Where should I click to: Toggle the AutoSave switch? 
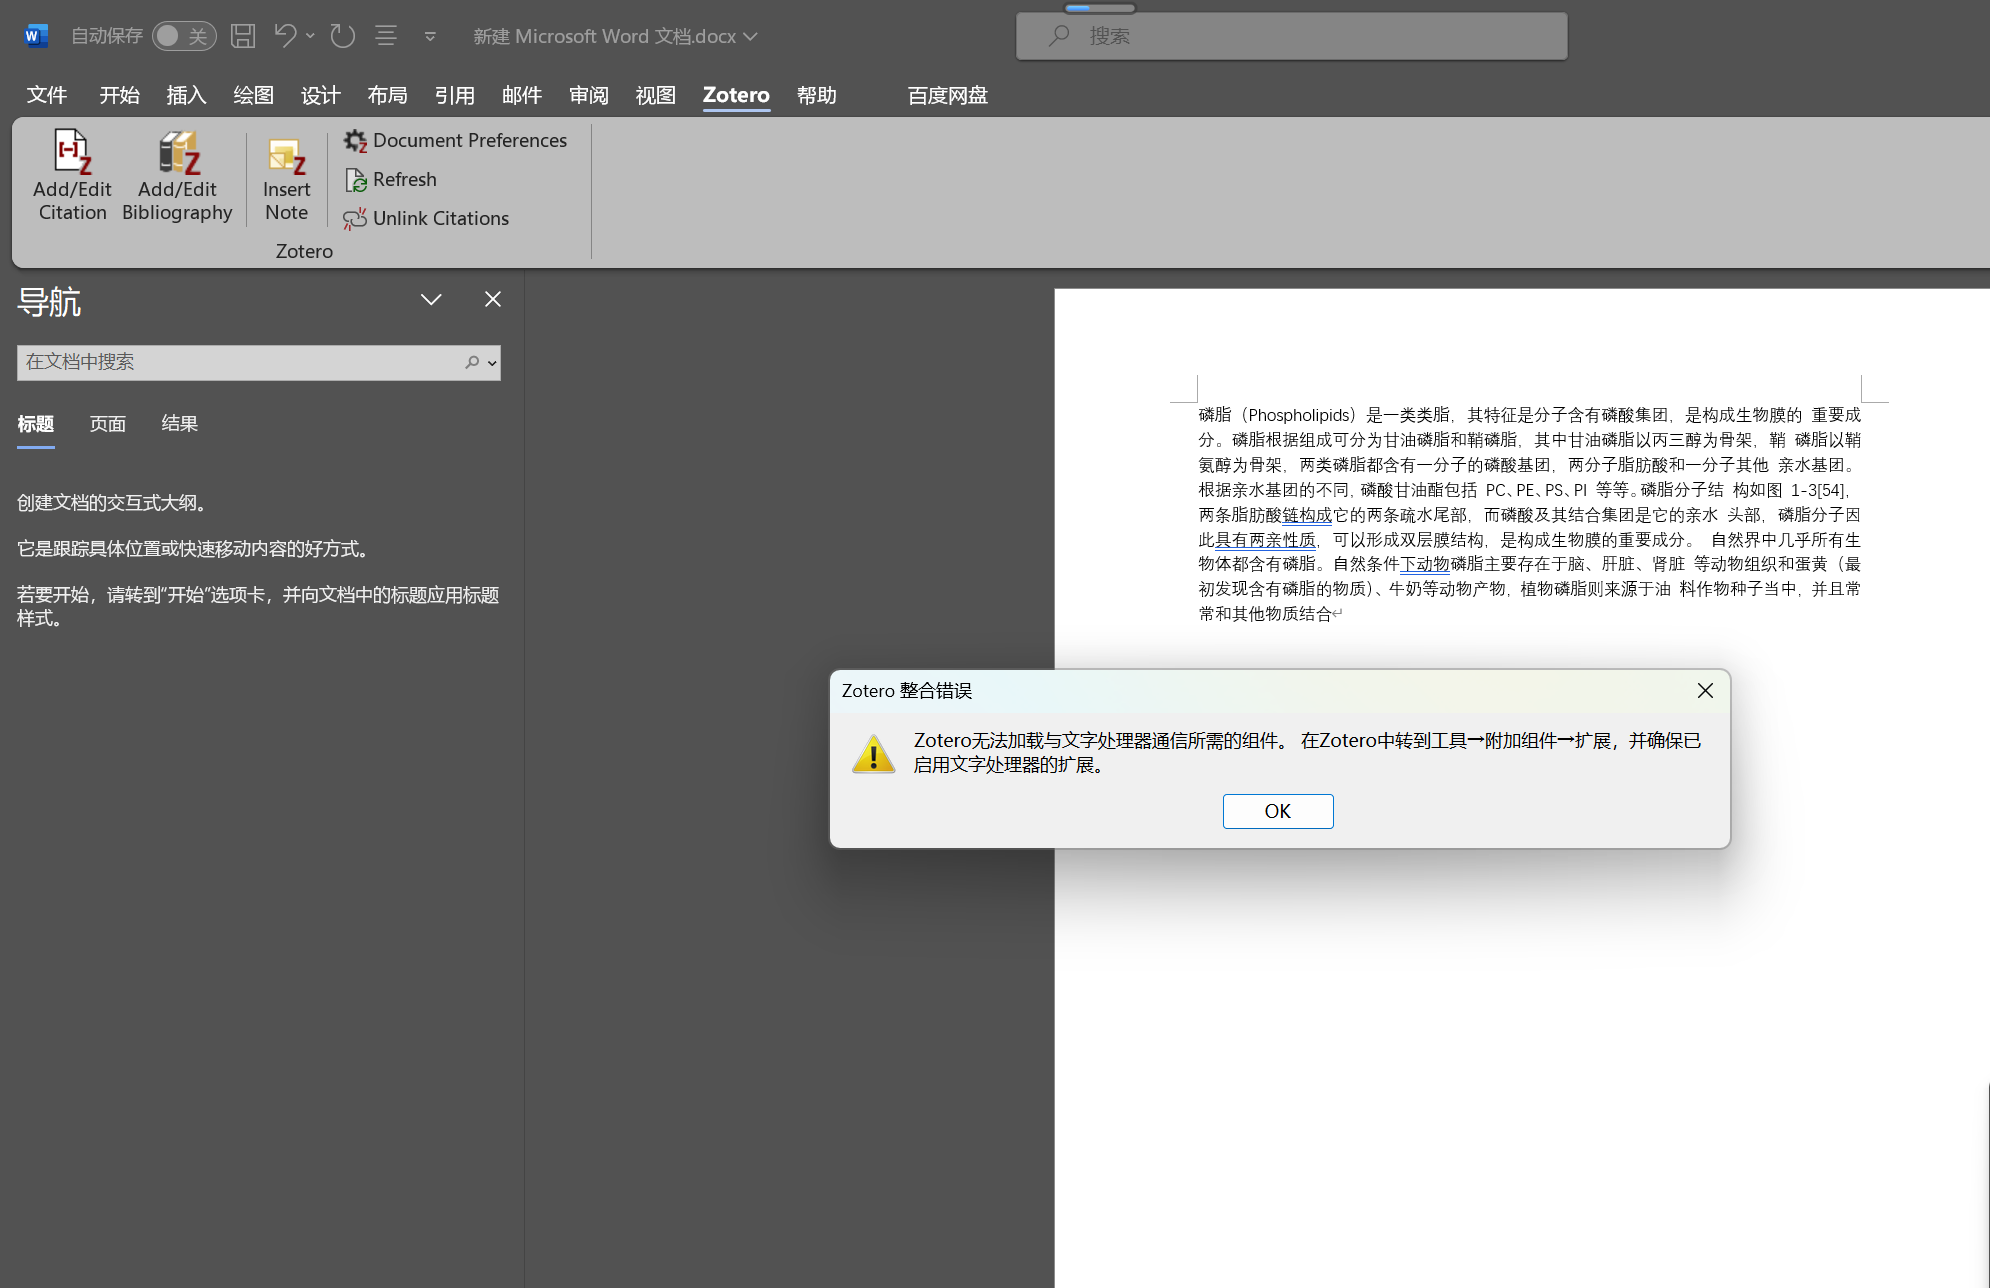click(x=183, y=36)
